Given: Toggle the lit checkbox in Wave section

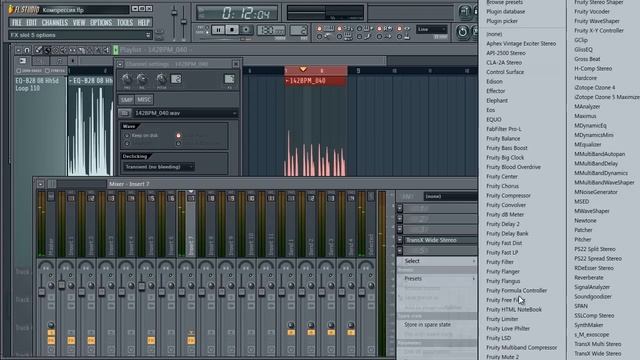Looking at the screenshot, I should click(x=178, y=135).
